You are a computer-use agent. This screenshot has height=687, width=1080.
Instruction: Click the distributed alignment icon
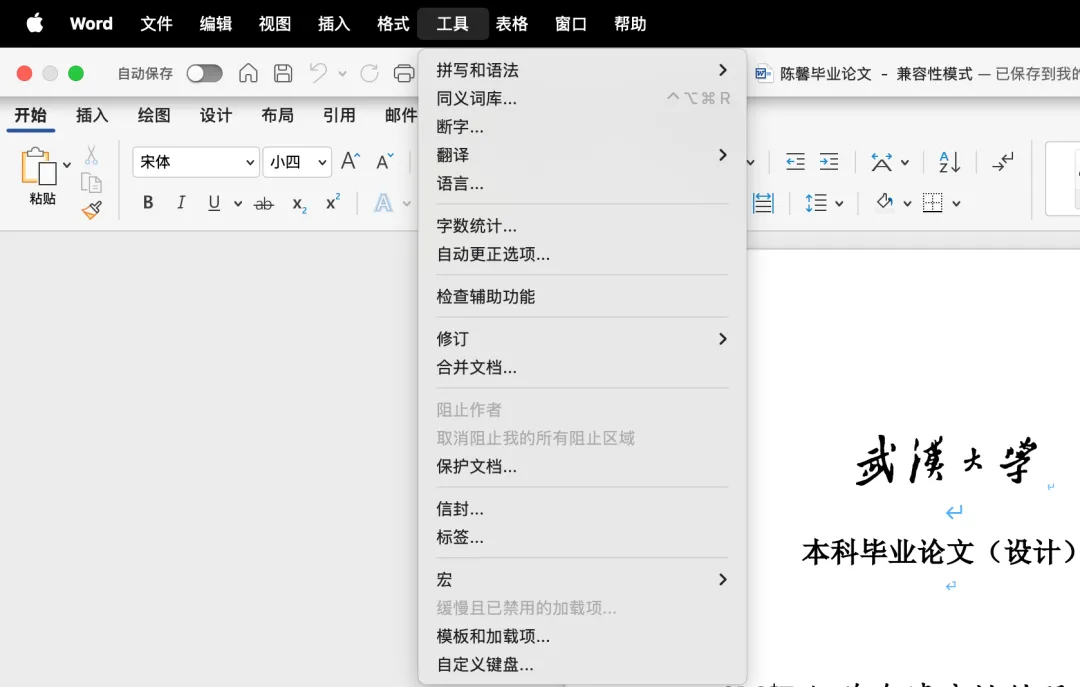click(763, 203)
